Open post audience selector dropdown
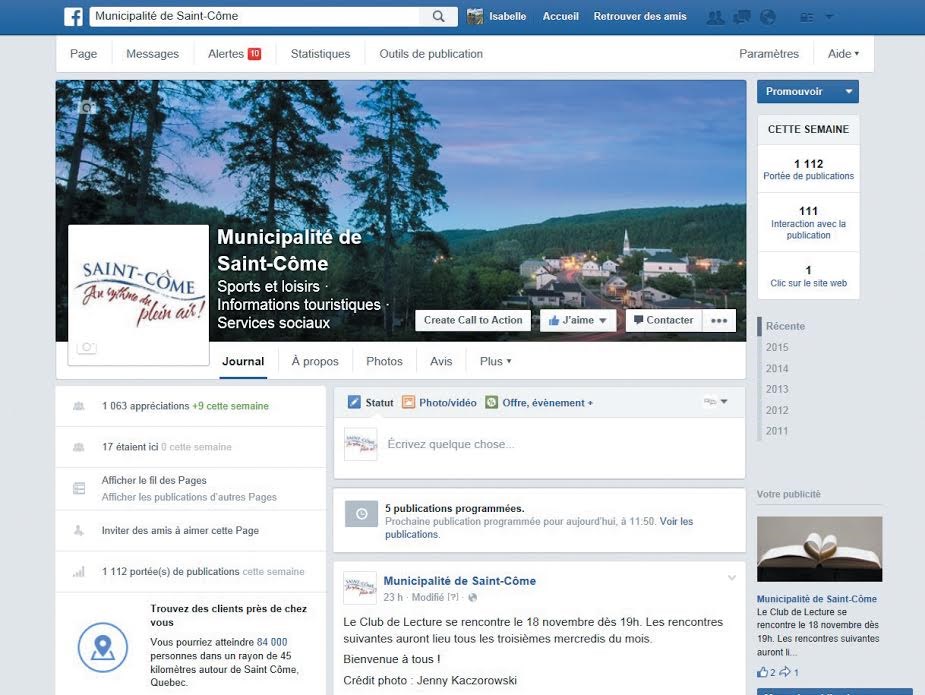Image resolution: width=925 pixels, height=695 pixels. tap(716, 402)
